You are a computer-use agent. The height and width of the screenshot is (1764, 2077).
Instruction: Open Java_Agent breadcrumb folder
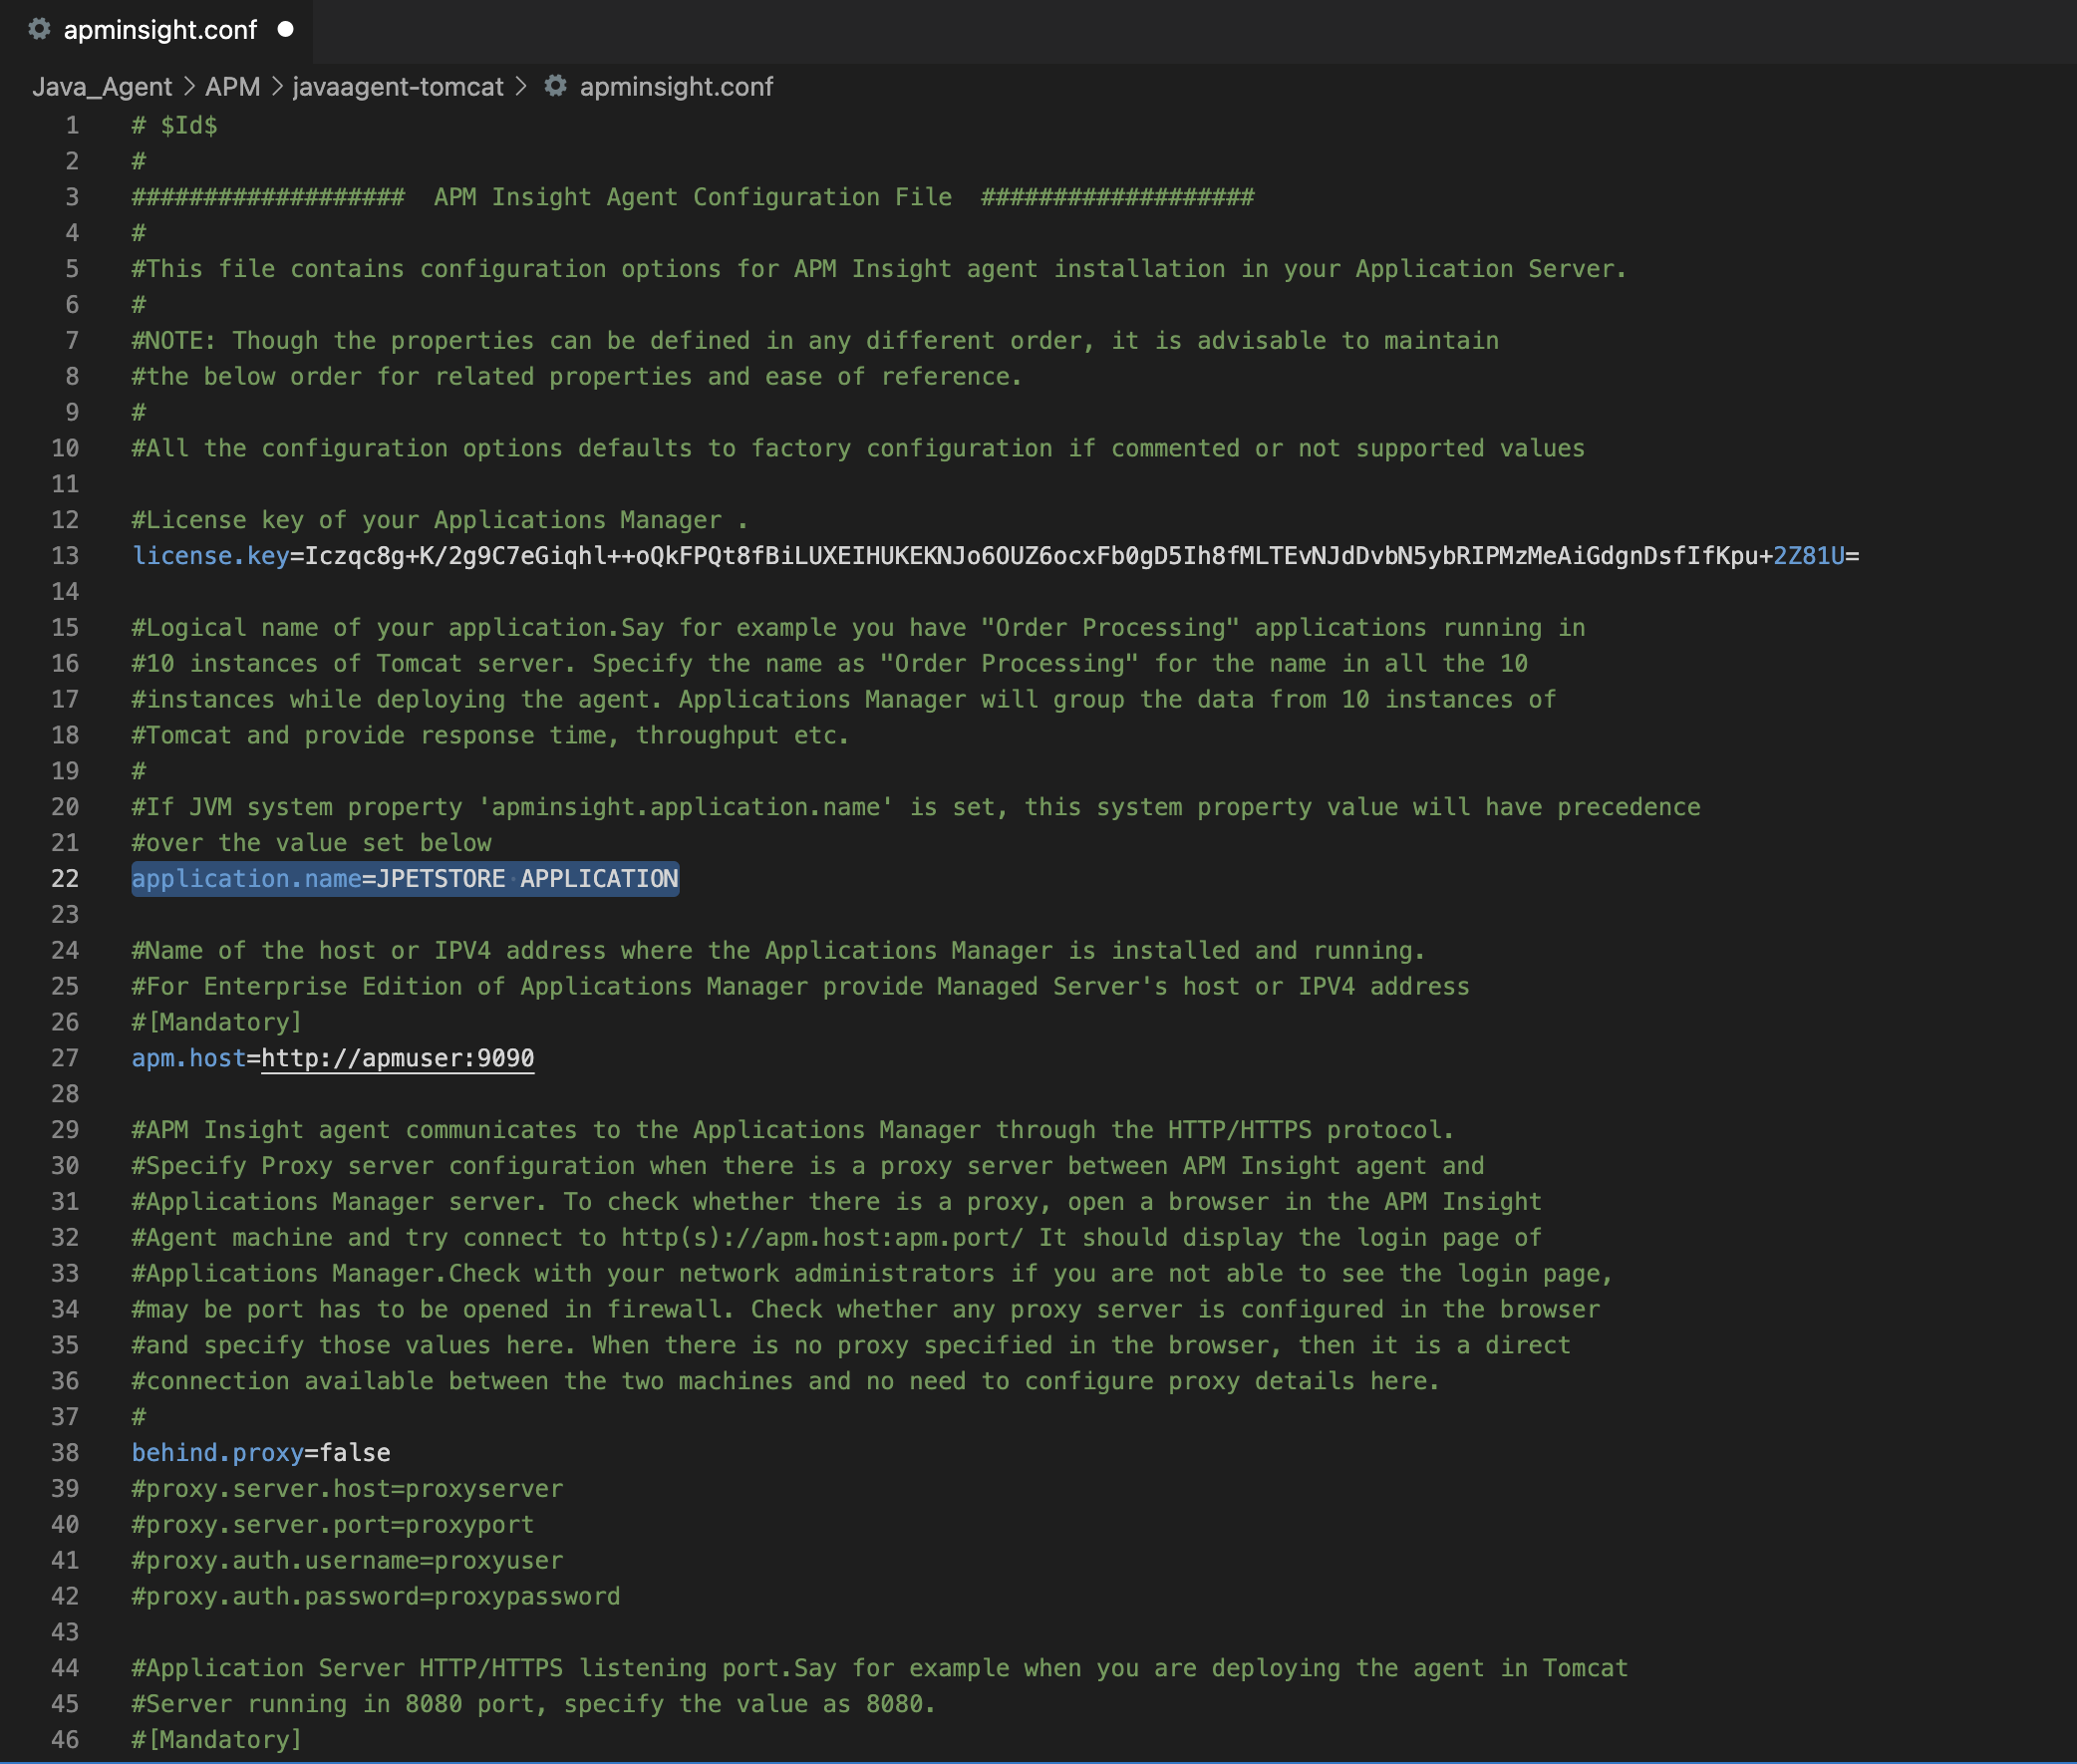click(x=102, y=87)
